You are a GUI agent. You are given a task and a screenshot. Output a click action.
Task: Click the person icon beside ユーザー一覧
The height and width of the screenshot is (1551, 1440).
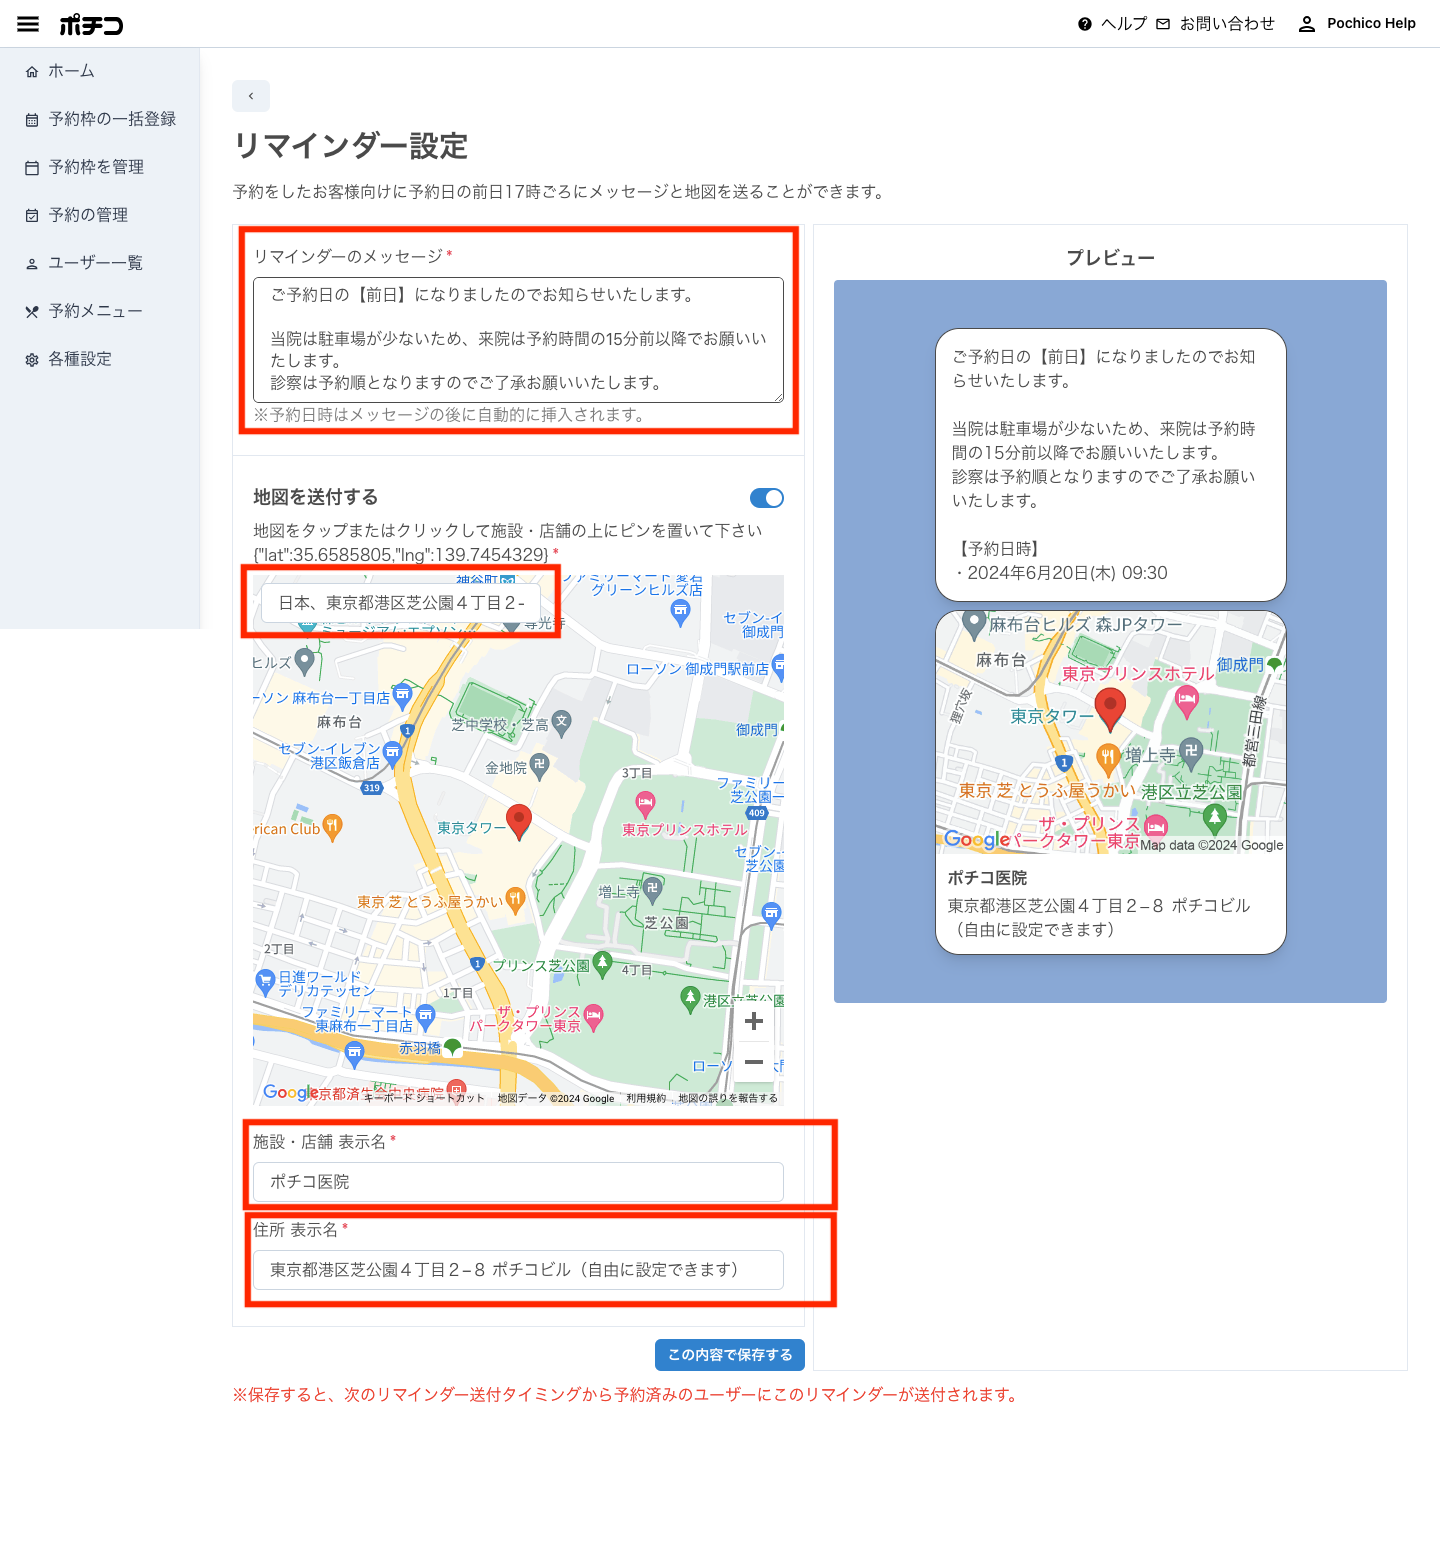[32, 264]
